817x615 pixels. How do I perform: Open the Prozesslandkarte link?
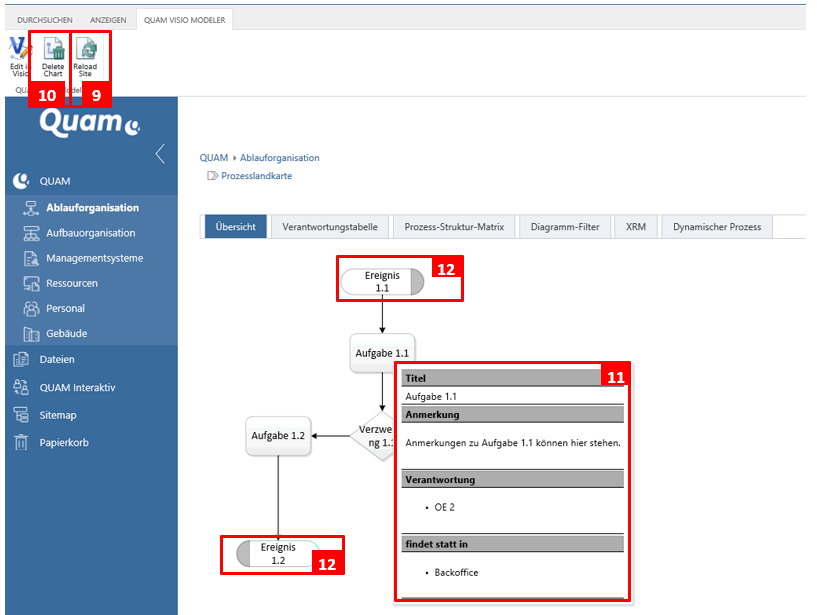click(260, 175)
